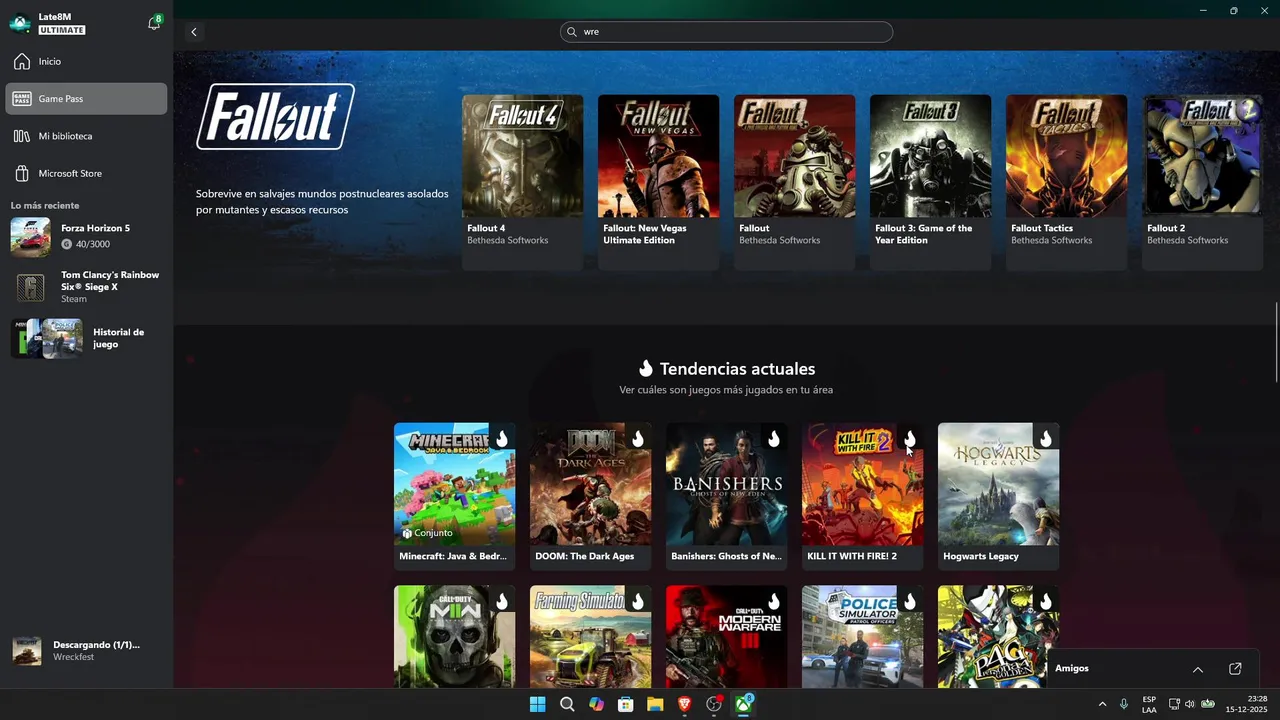Open Call of Duty Modern Warfare III card
This screenshot has width=1280, height=720.
726,637
